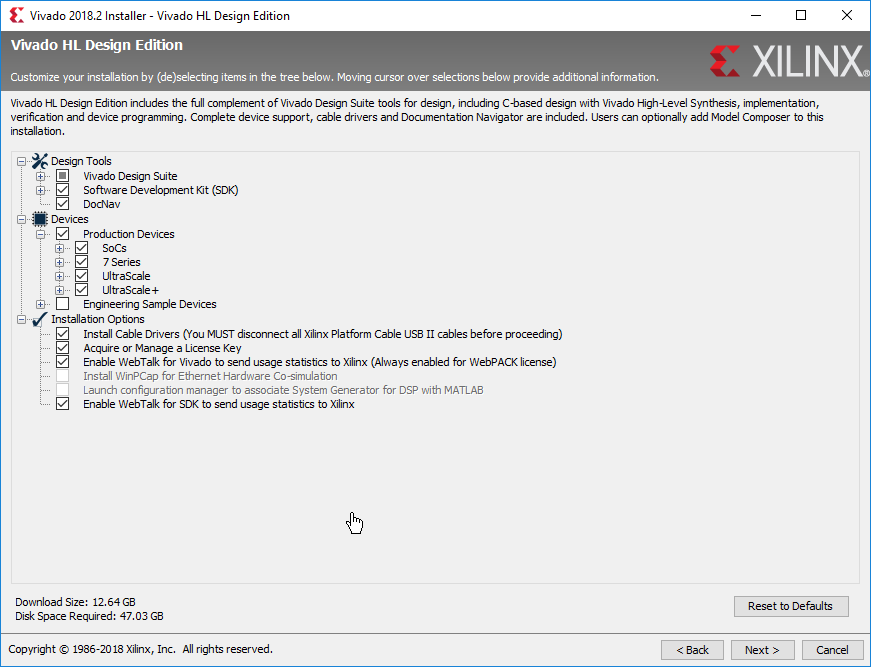Viewport: 871px width, 667px height.
Task: Expand the Vivado Design Suite node
Action: [x=41, y=177]
